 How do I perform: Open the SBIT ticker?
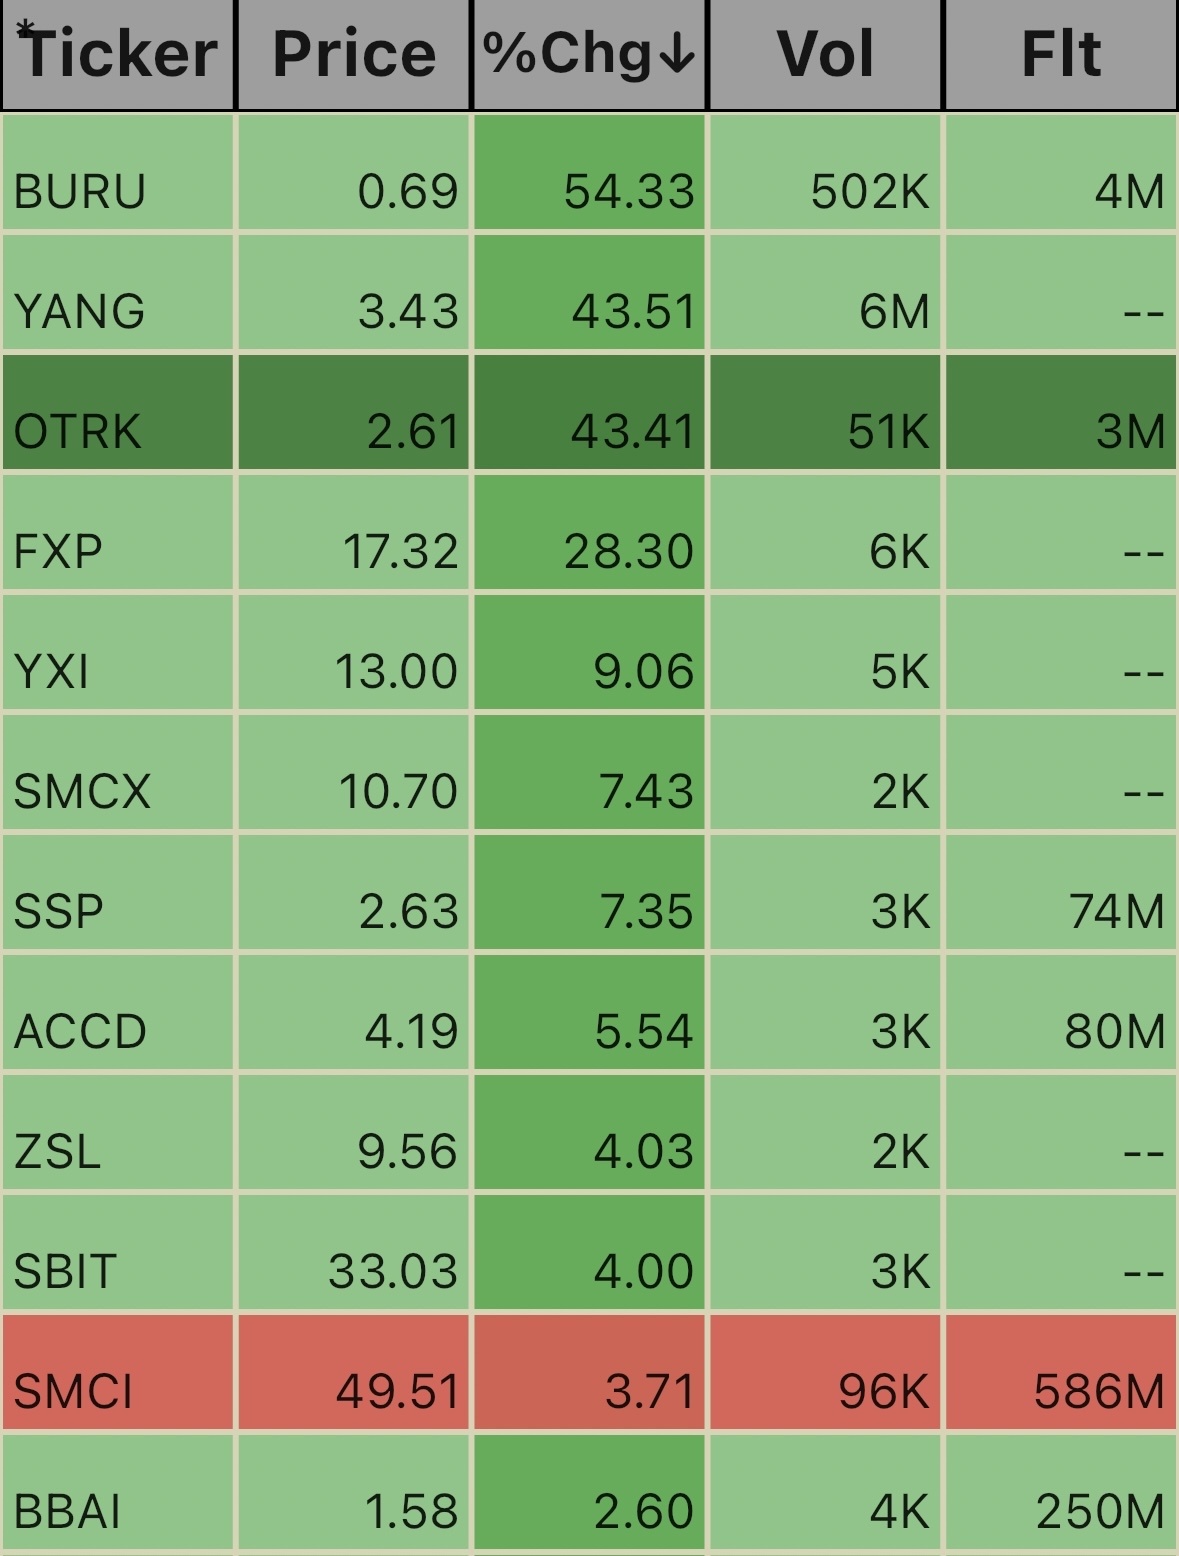pos(66,1271)
